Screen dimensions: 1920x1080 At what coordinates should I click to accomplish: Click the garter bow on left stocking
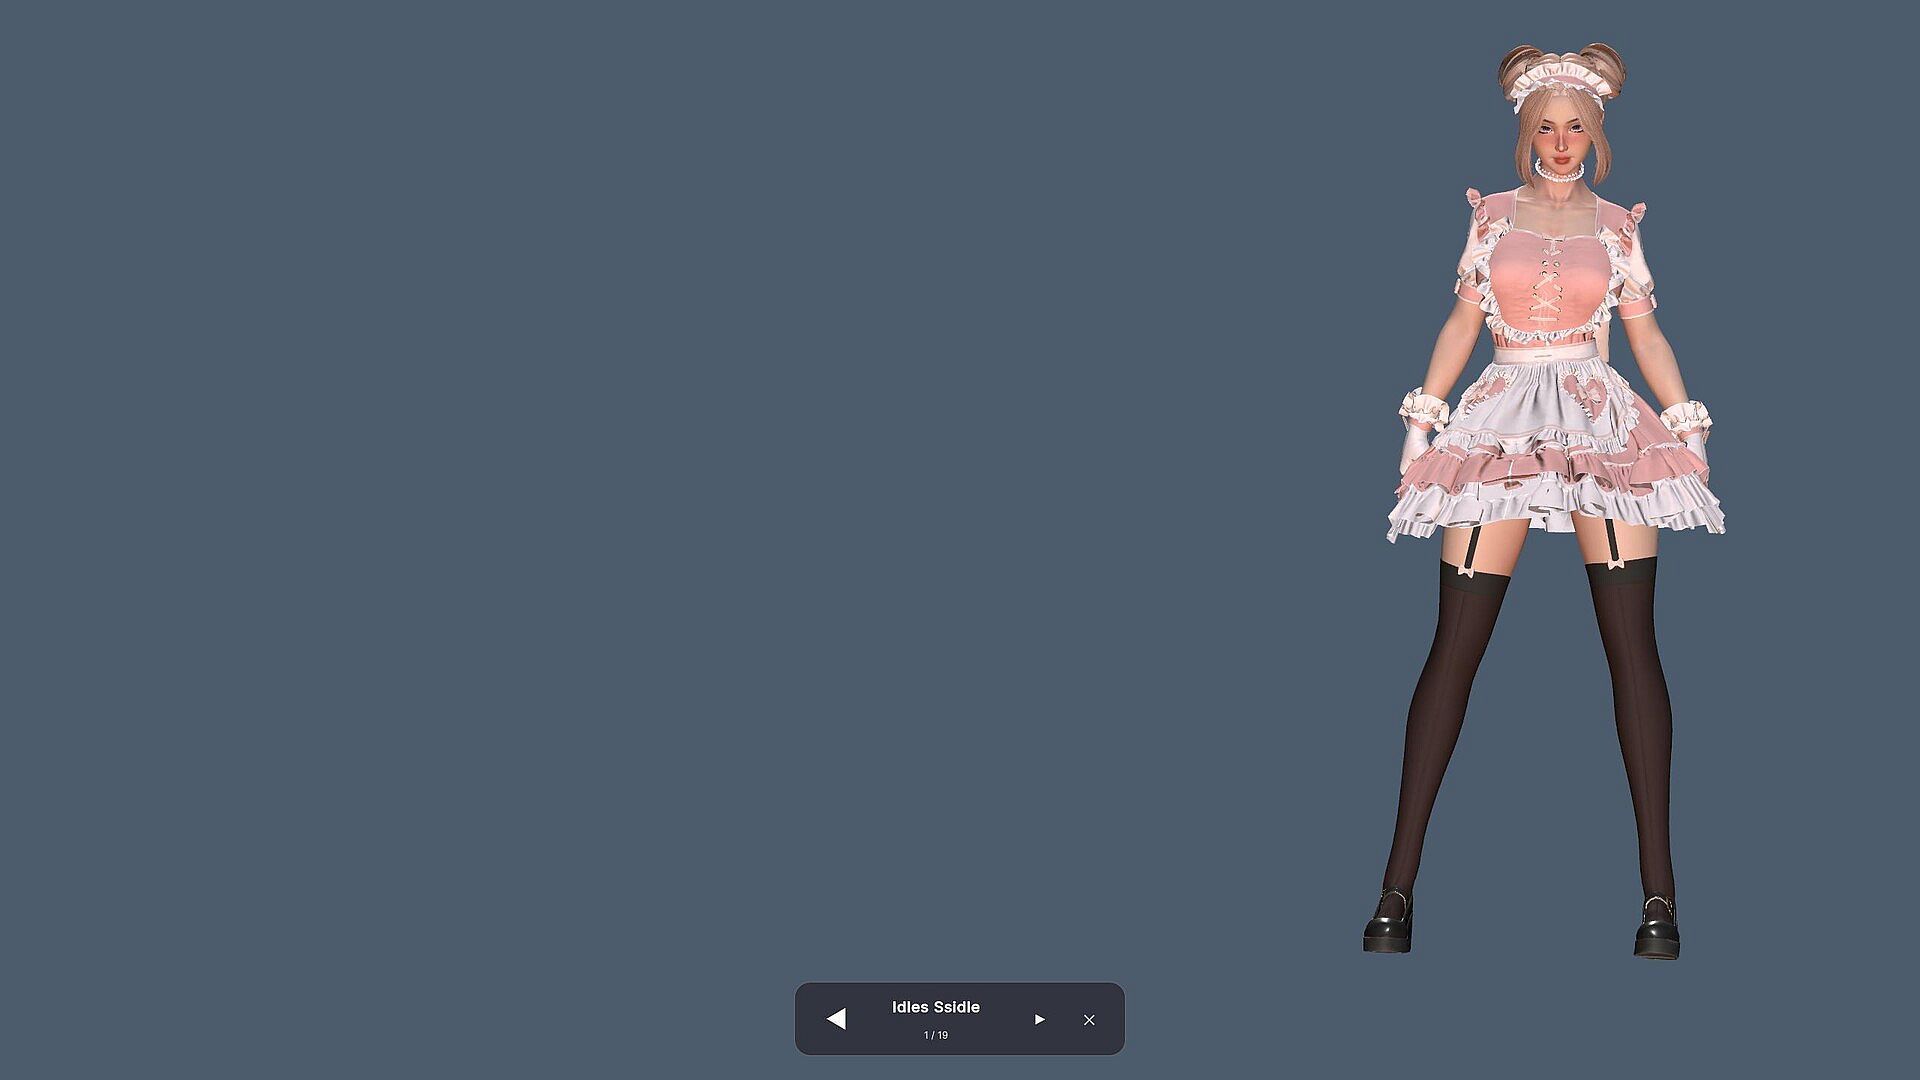click(x=1468, y=572)
